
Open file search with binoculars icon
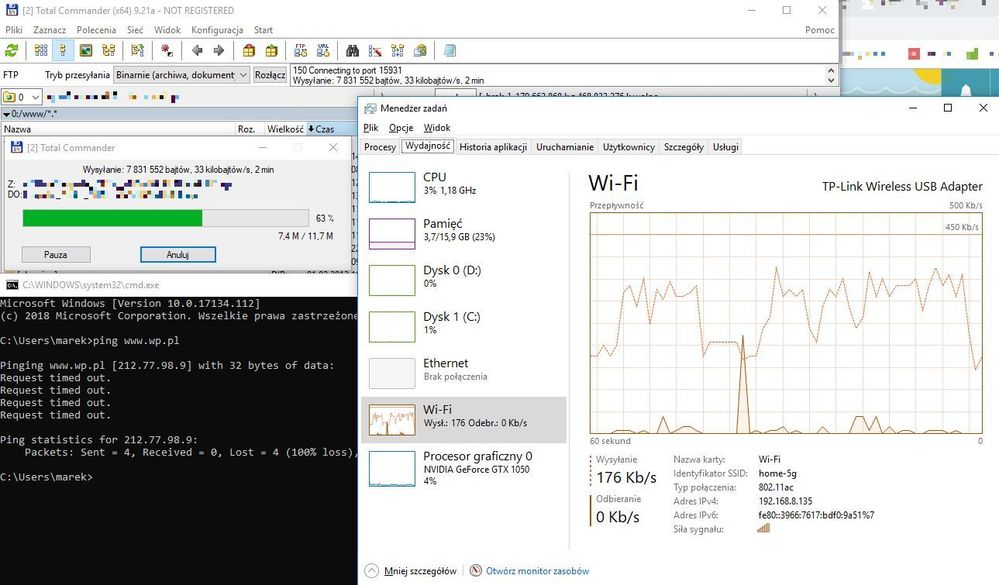[352, 50]
